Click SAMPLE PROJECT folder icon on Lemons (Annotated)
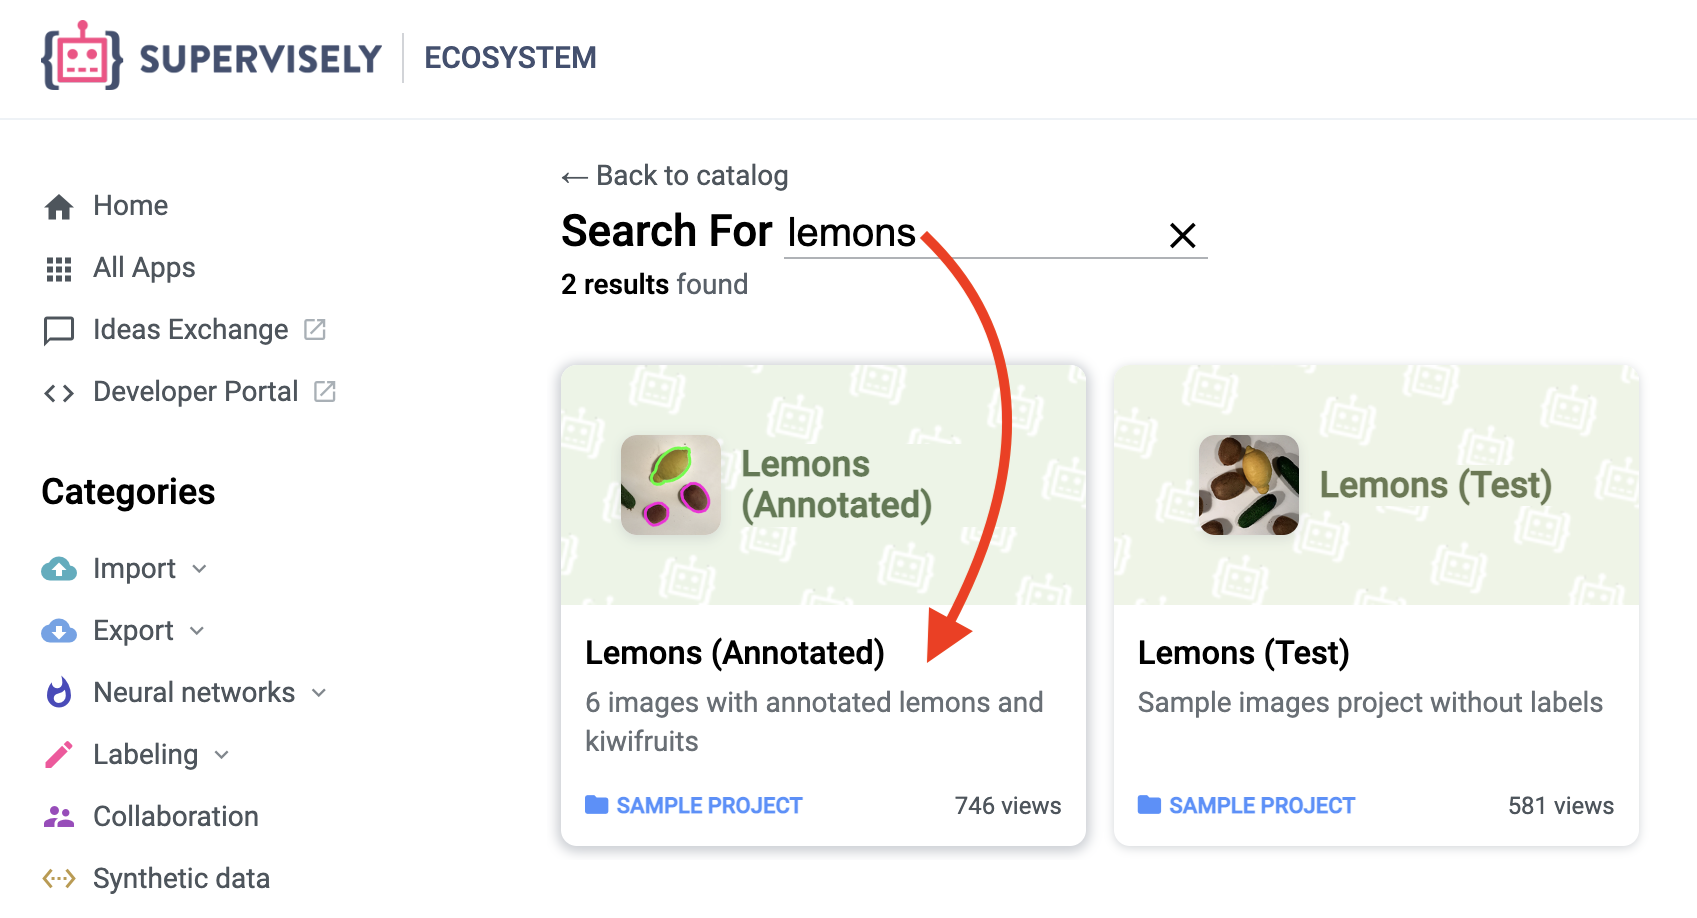Viewport: 1697px width, 918px height. click(597, 805)
